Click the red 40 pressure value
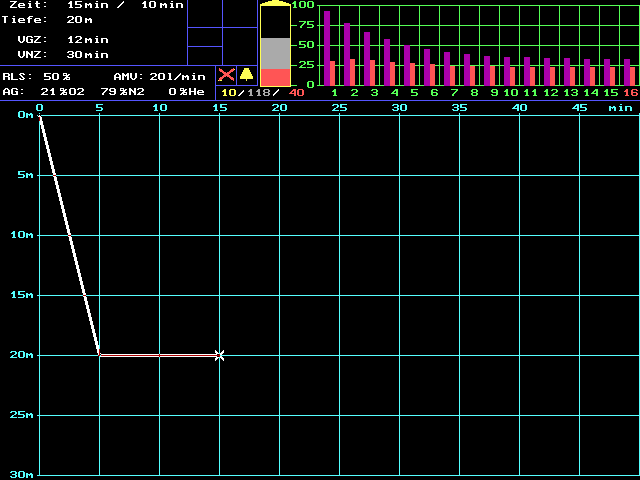 tap(296, 93)
